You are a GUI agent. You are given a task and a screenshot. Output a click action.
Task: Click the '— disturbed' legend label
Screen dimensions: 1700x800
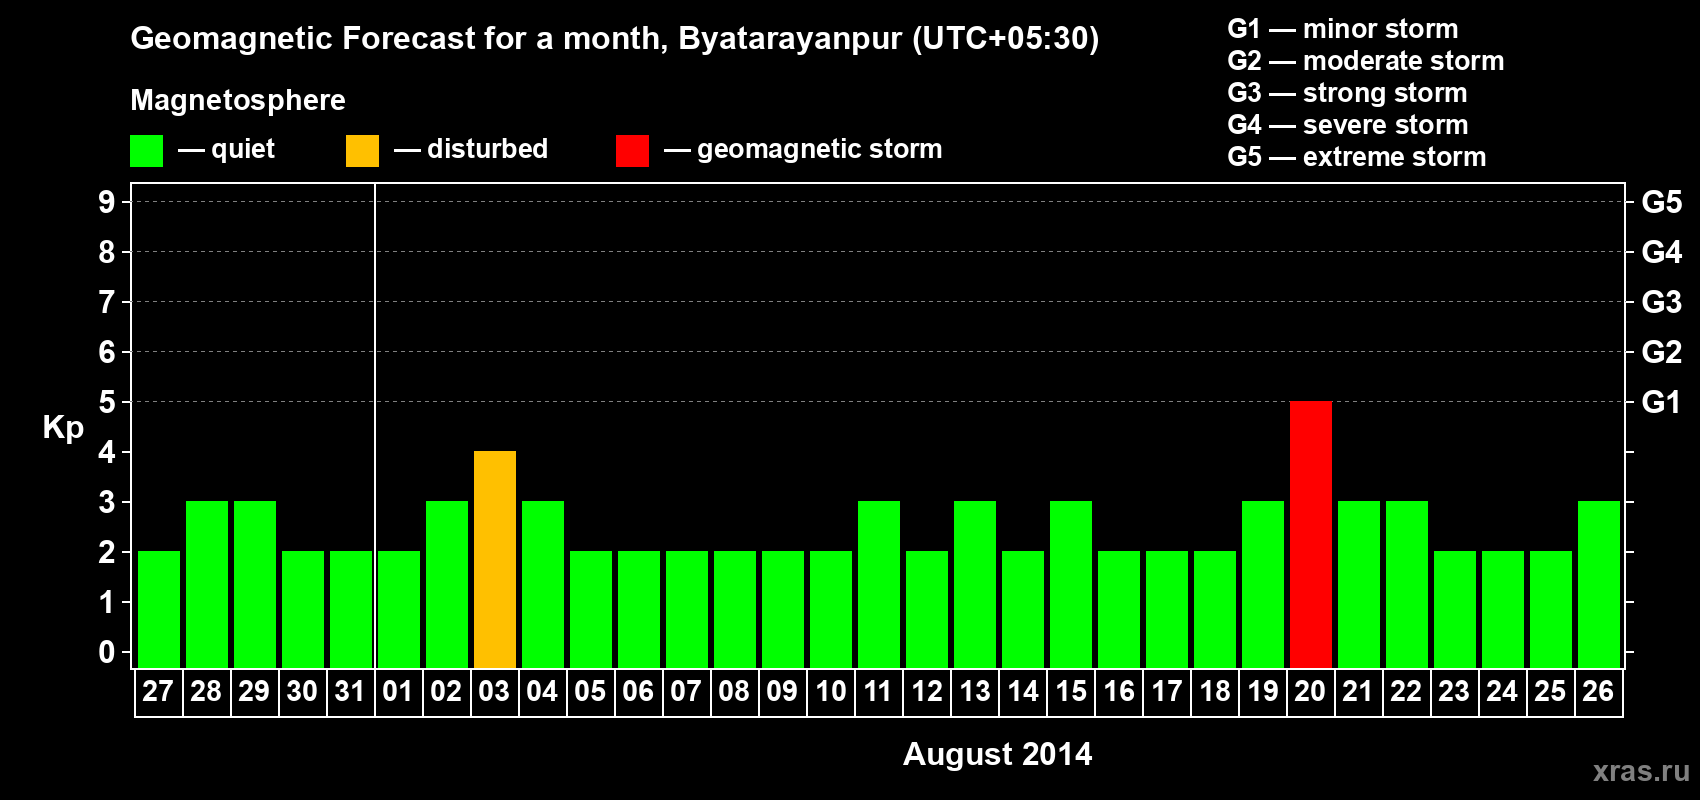click(x=471, y=149)
